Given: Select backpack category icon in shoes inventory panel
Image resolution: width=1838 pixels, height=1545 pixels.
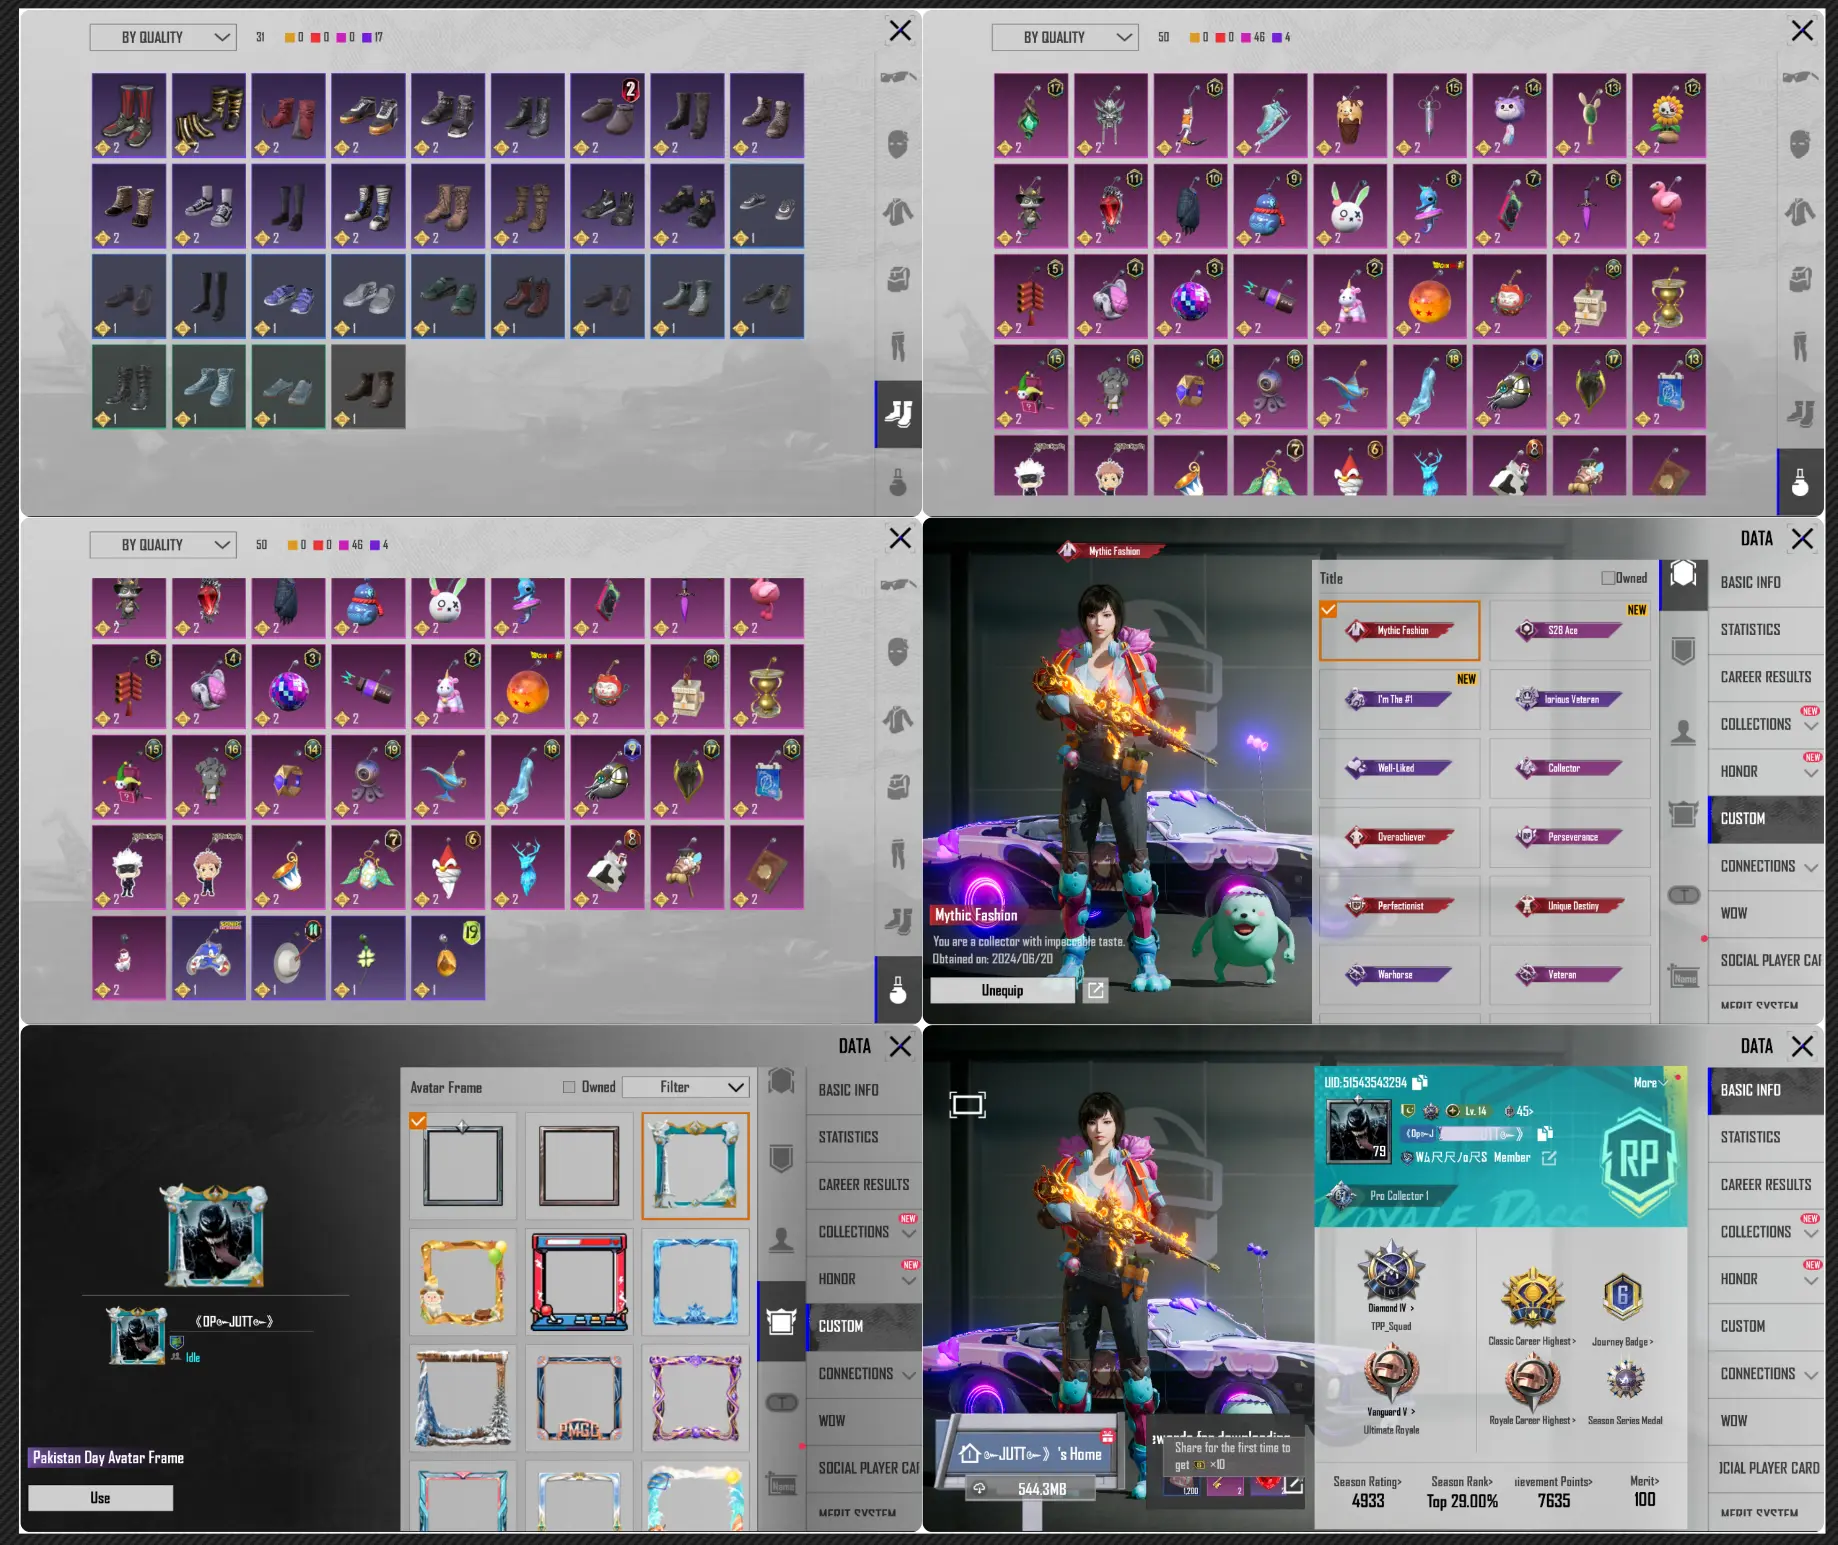Looking at the screenshot, I should pyautogui.click(x=898, y=278).
